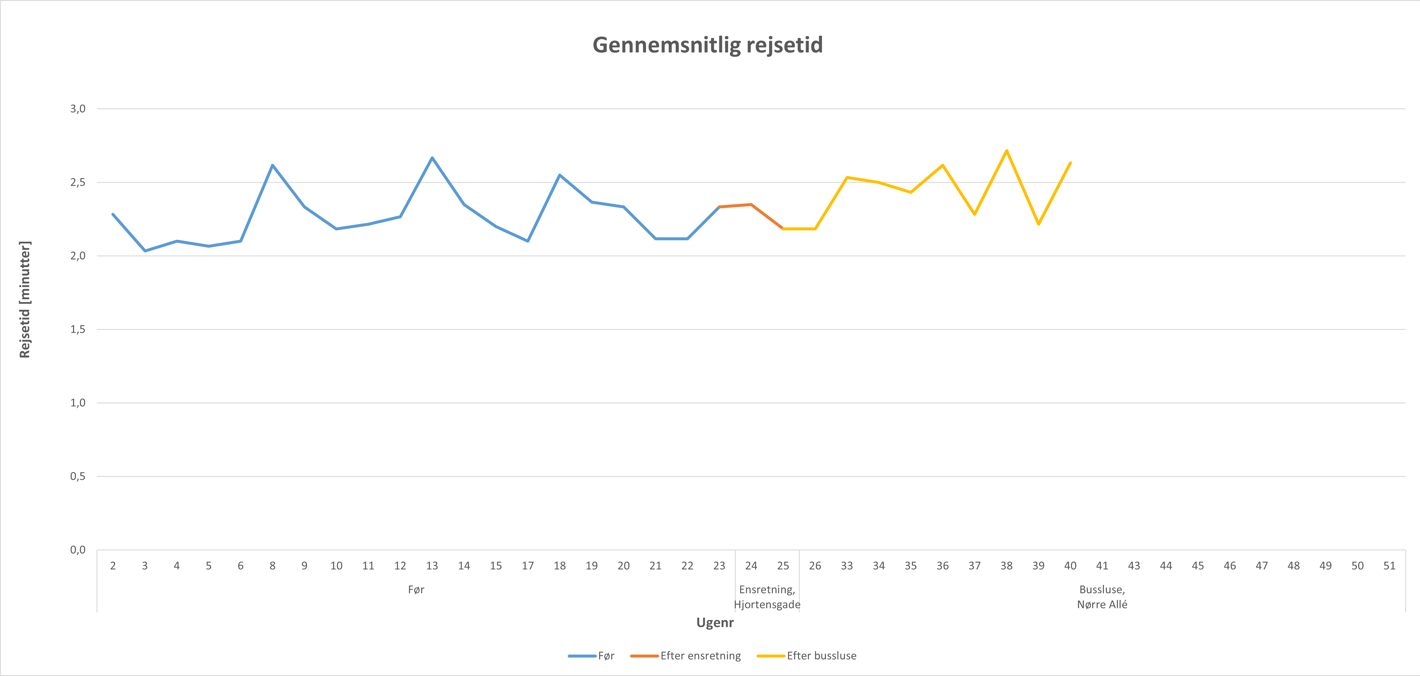1420x676 pixels.
Task: Click the 0,0 label on the vertical axis
Action: tap(77, 550)
